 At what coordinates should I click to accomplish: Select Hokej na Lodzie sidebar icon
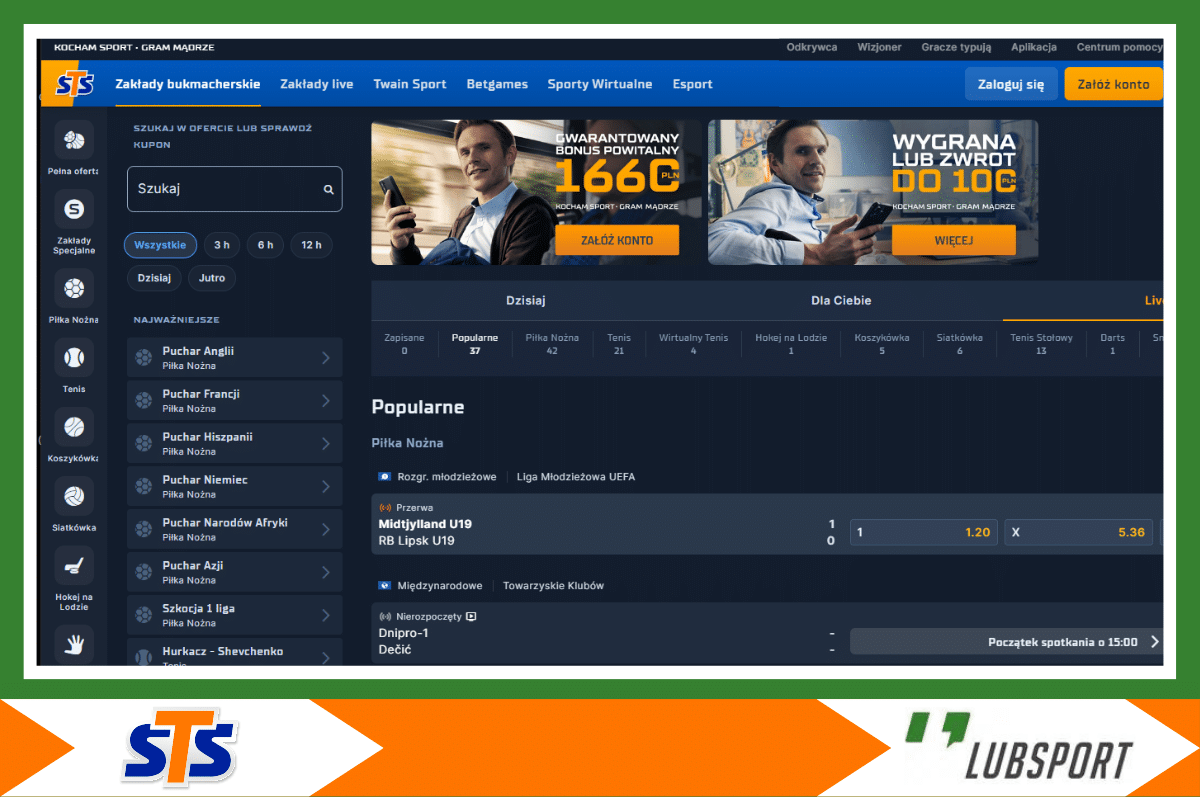[74, 566]
